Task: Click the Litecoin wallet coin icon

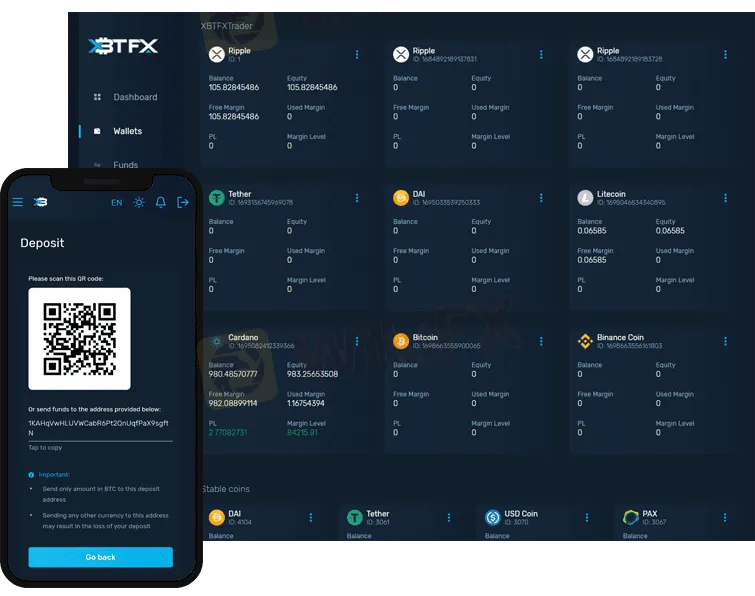Action: [585, 198]
